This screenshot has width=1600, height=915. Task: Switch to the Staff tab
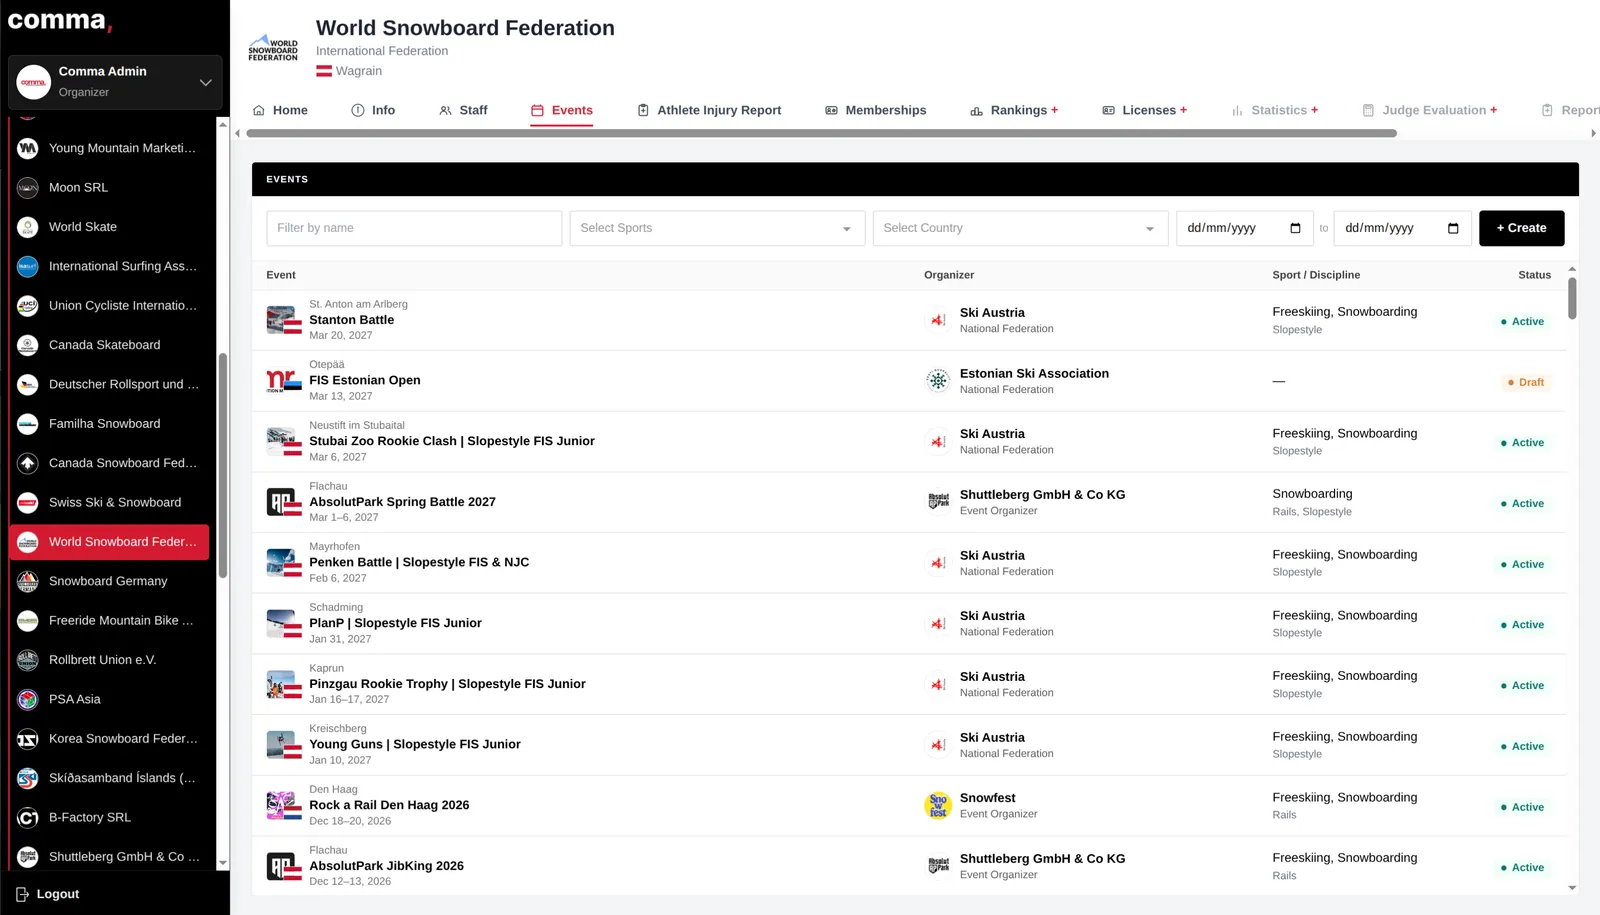(x=463, y=110)
